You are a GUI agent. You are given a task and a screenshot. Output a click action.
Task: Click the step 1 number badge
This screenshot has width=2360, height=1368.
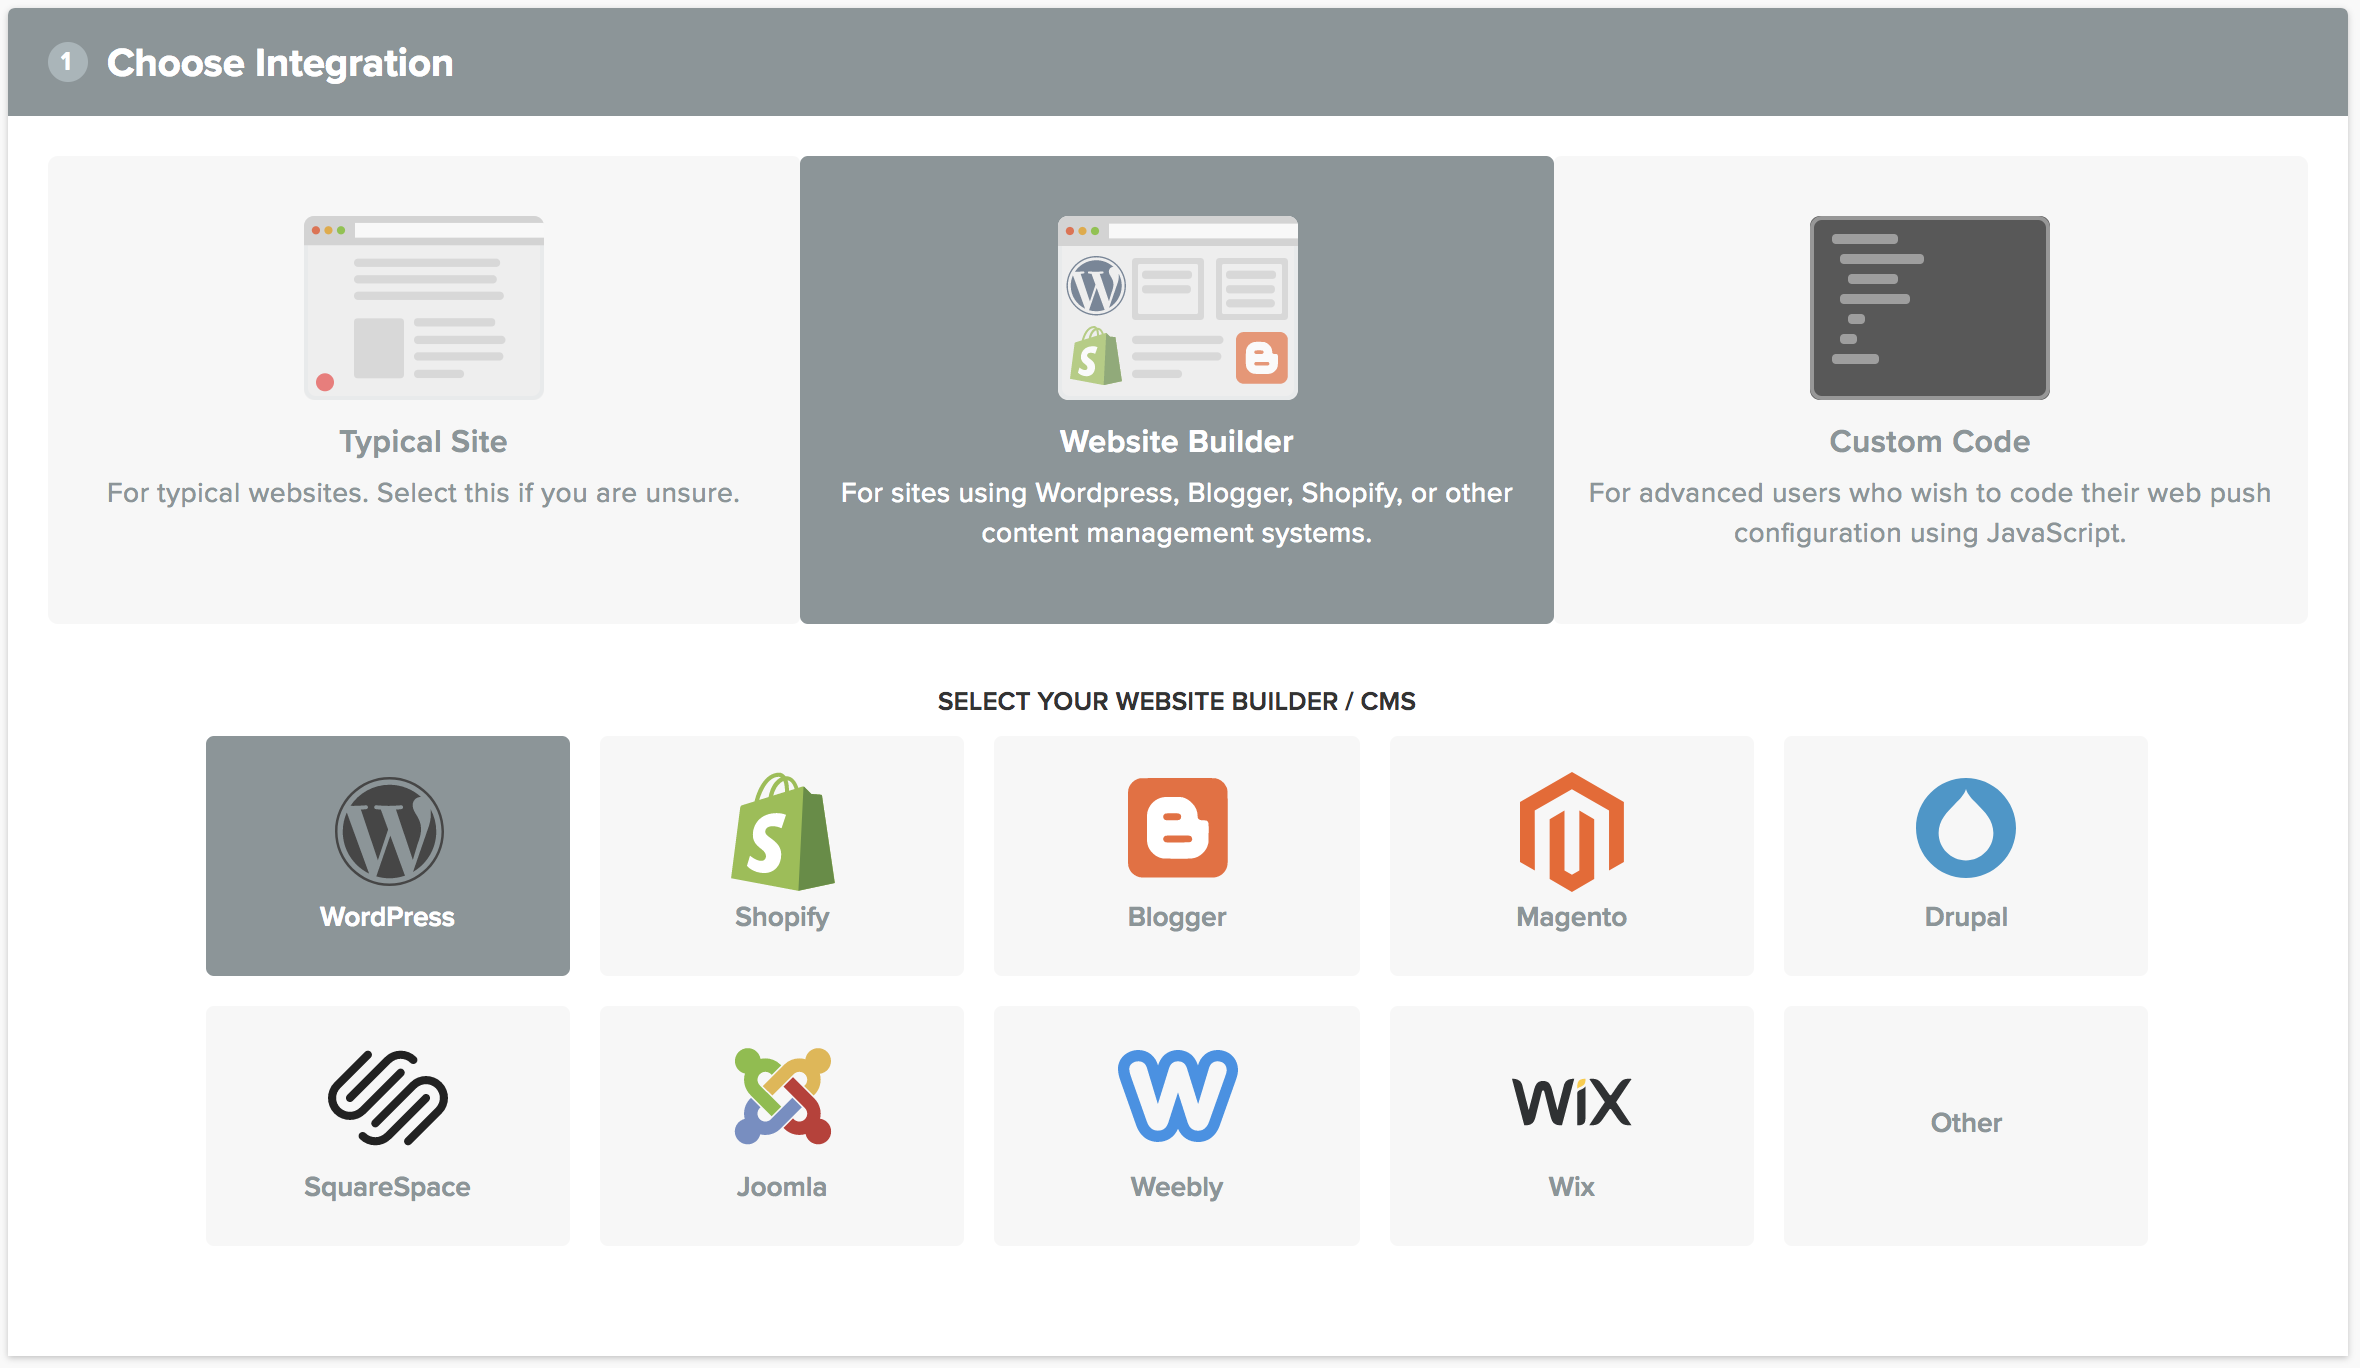[x=67, y=62]
